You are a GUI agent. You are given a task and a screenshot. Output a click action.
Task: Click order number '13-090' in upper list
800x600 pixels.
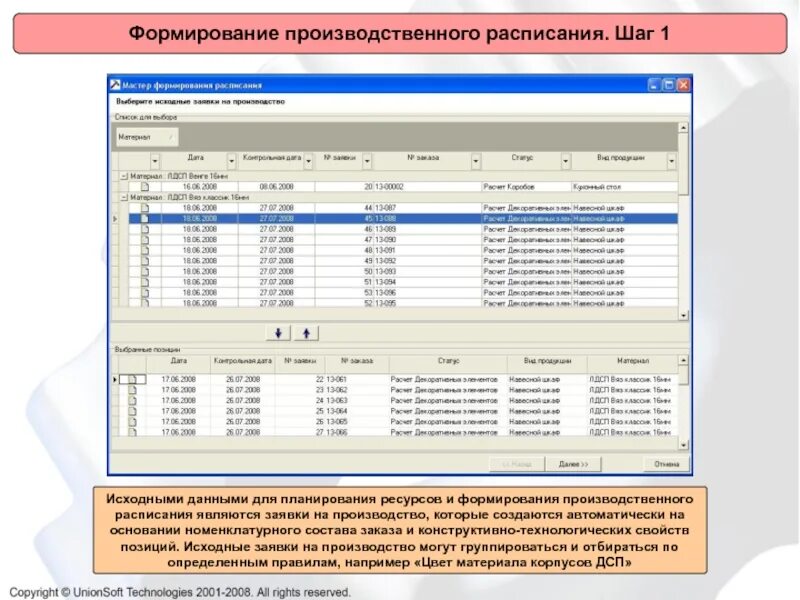(385, 240)
